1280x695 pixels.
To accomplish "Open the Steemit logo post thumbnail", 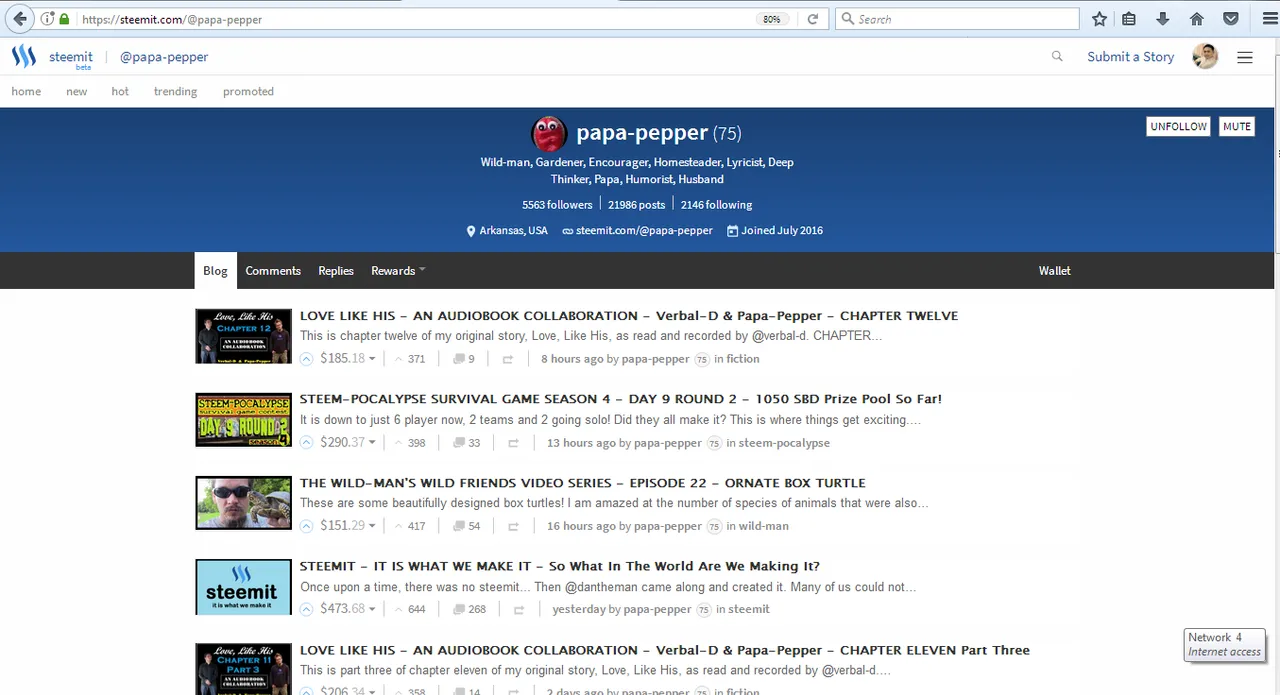I will [x=243, y=587].
